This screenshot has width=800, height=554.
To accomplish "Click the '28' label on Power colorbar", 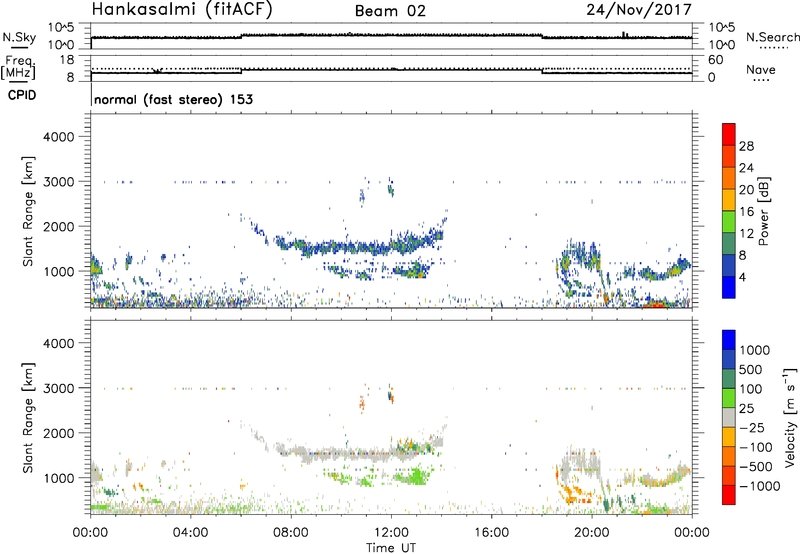I will tap(746, 146).
